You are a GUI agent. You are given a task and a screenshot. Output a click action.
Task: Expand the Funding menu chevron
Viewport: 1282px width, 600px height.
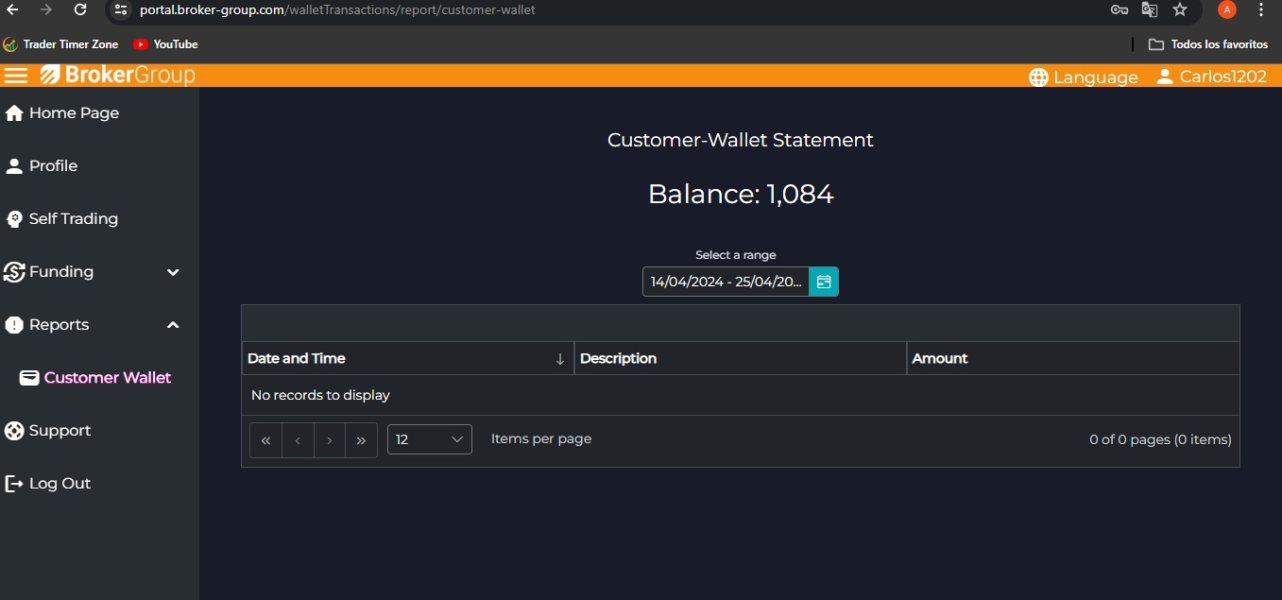coord(173,272)
